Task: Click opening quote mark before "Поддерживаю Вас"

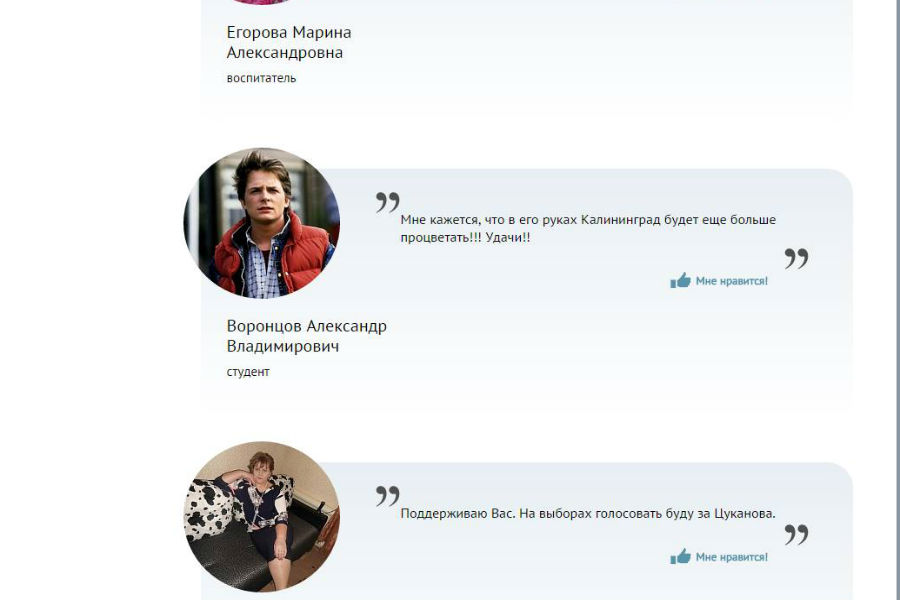Action: (x=387, y=496)
